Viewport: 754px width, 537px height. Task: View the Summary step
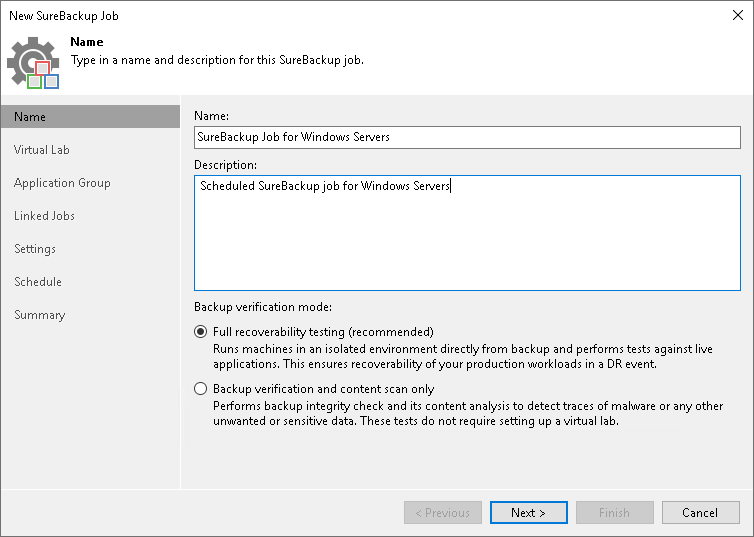pyautogui.click(x=39, y=315)
